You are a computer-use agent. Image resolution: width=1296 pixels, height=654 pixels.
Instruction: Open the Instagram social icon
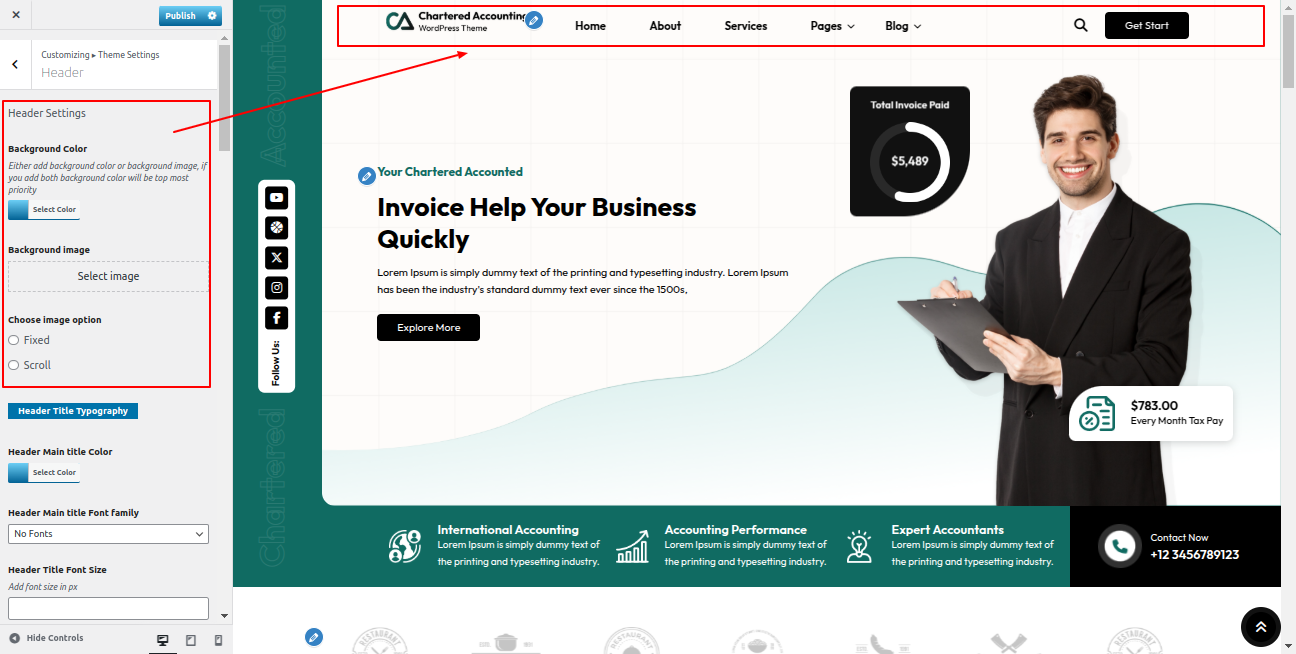coord(276,288)
